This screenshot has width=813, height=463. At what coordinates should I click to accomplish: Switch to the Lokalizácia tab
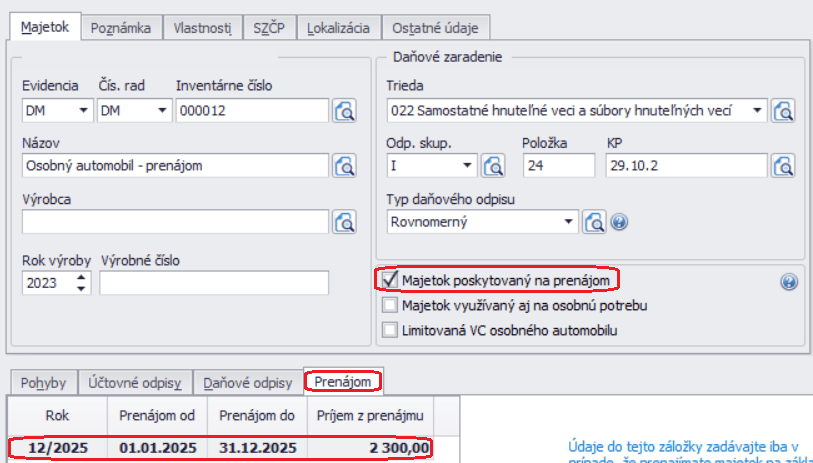(339, 28)
